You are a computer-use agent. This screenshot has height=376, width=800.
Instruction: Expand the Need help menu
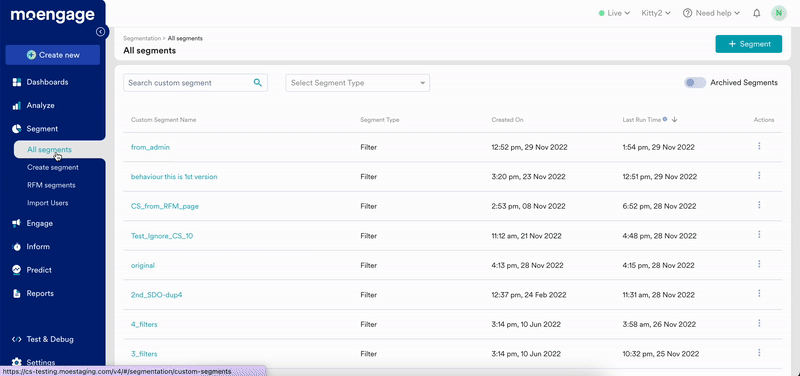711,13
